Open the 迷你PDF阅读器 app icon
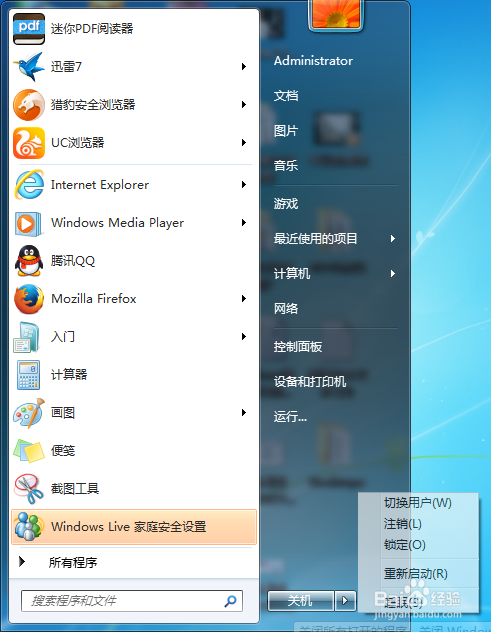Image resolution: width=491 pixels, height=632 pixels. tap(29, 29)
